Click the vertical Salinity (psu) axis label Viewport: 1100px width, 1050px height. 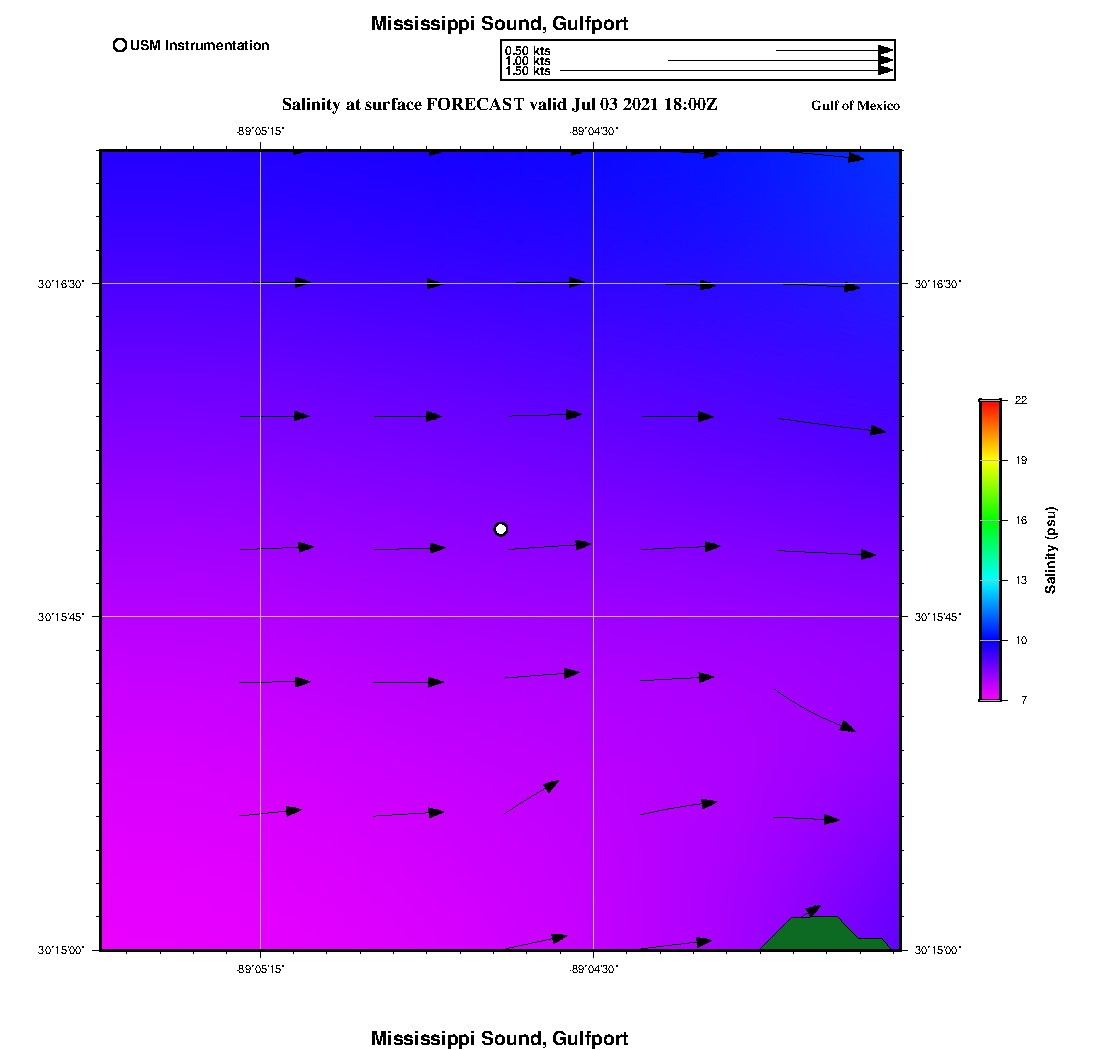(x=1051, y=550)
